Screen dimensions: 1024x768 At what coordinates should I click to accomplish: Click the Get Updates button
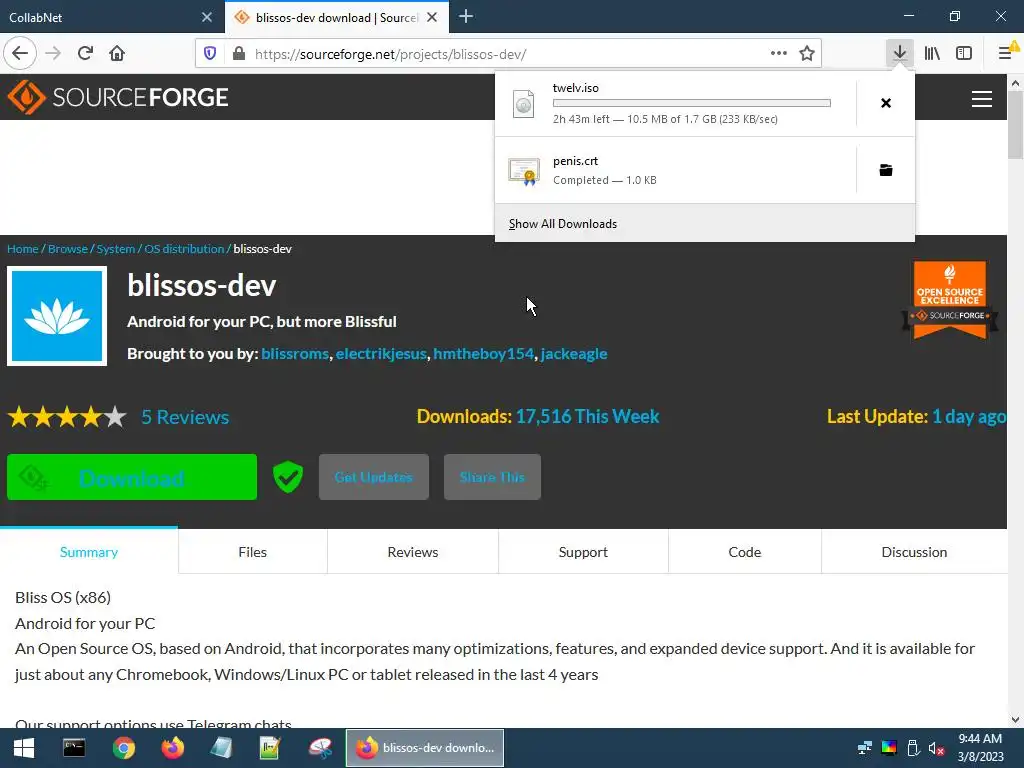(x=374, y=477)
